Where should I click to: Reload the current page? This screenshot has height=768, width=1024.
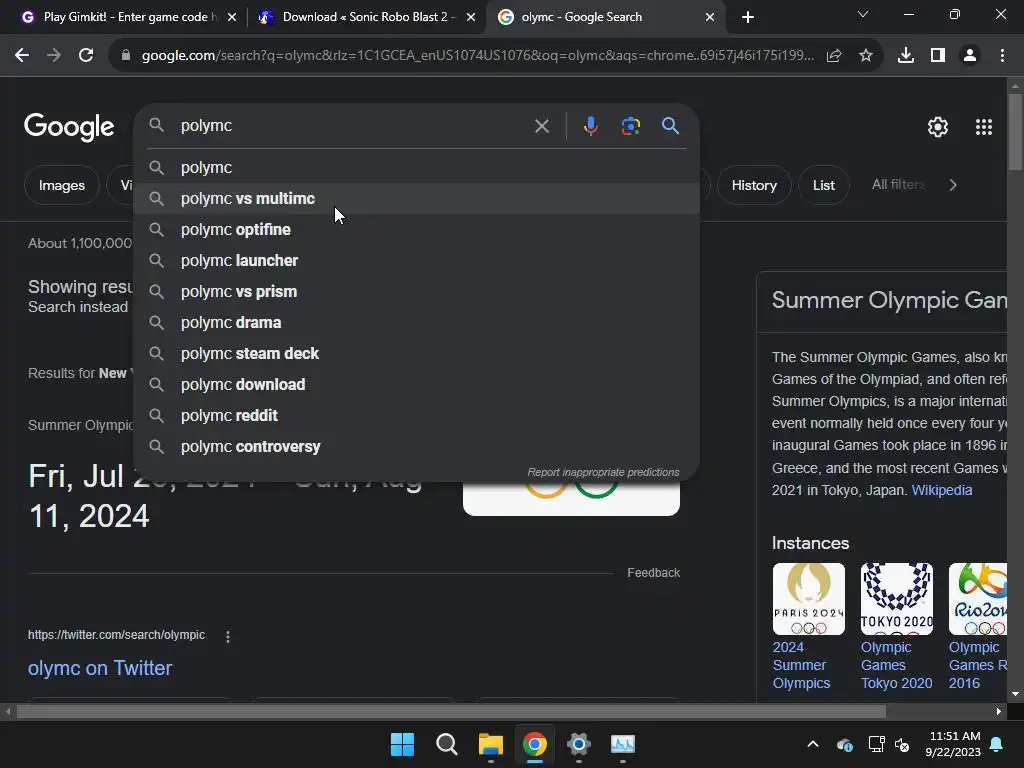(x=86, y=56)
